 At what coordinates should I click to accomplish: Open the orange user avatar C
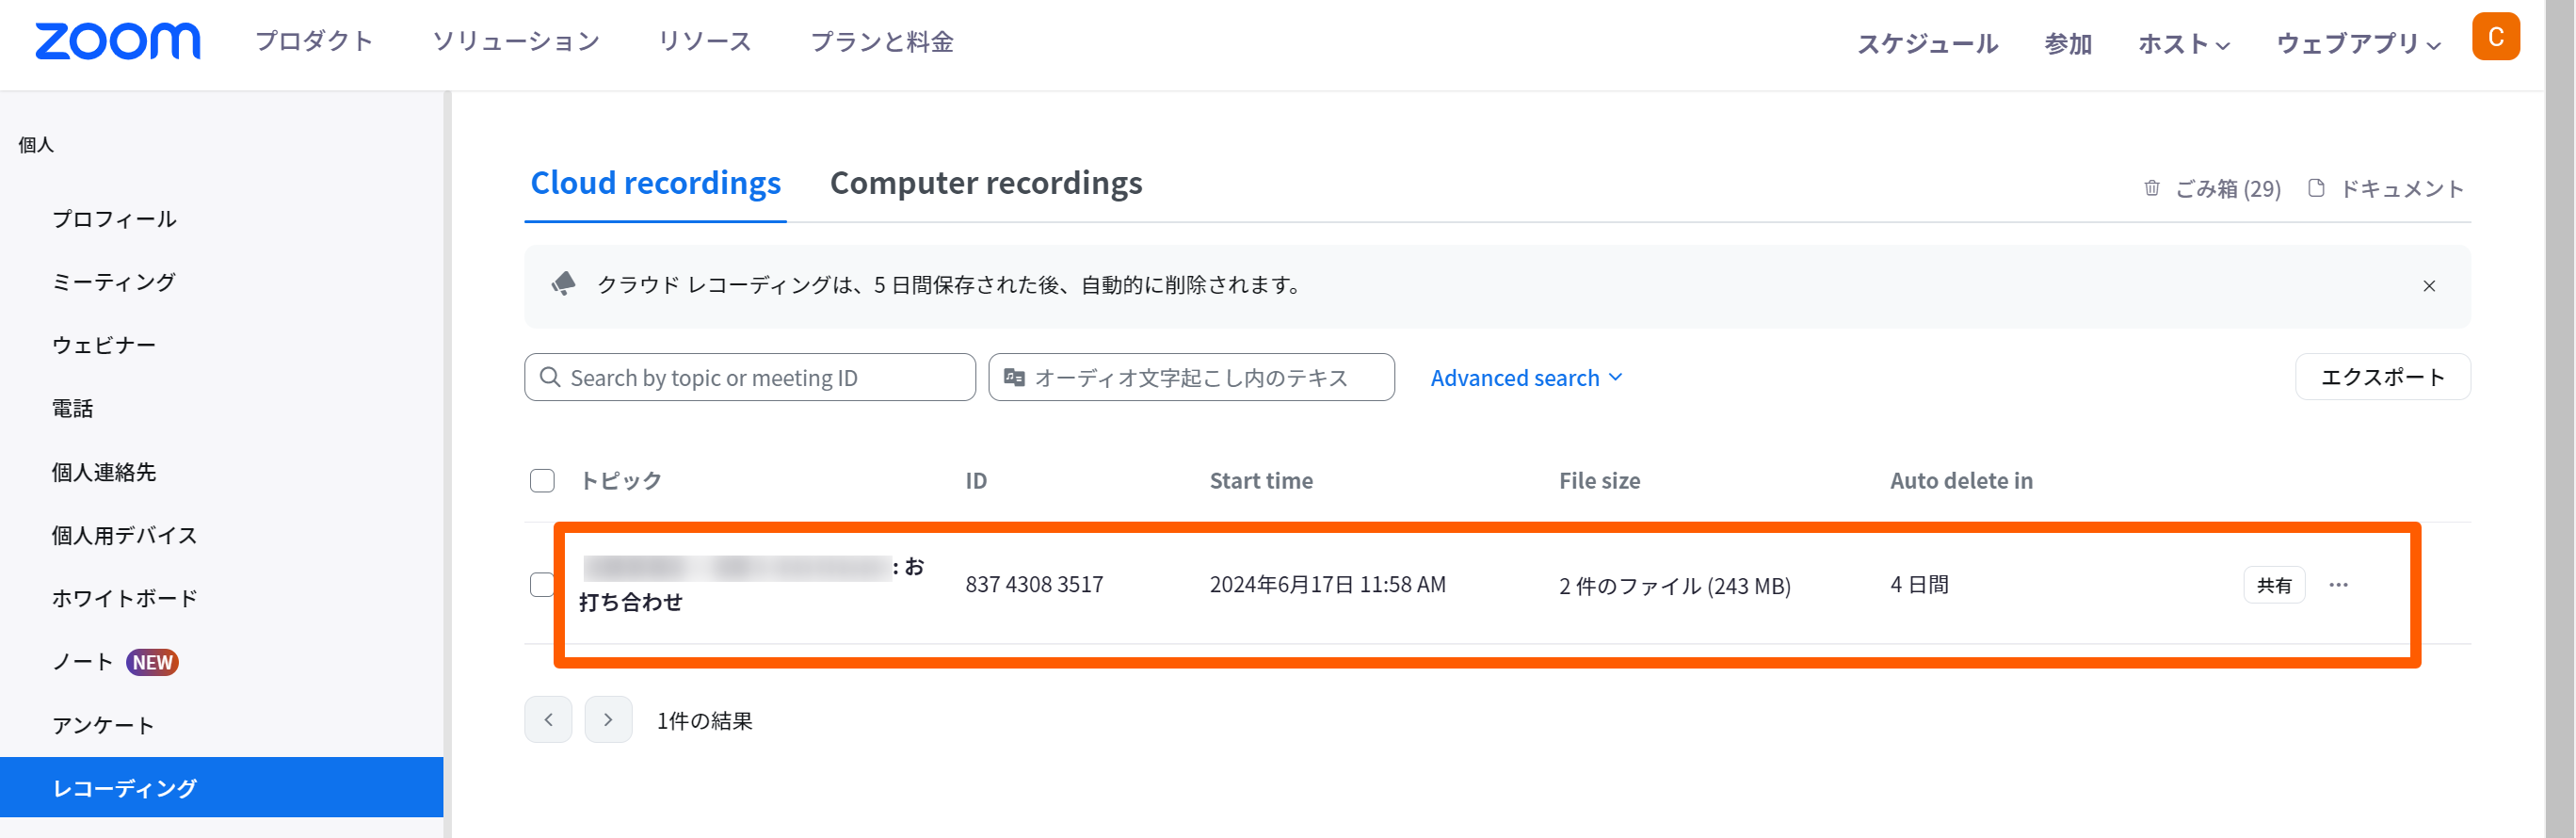point(2494,38)
